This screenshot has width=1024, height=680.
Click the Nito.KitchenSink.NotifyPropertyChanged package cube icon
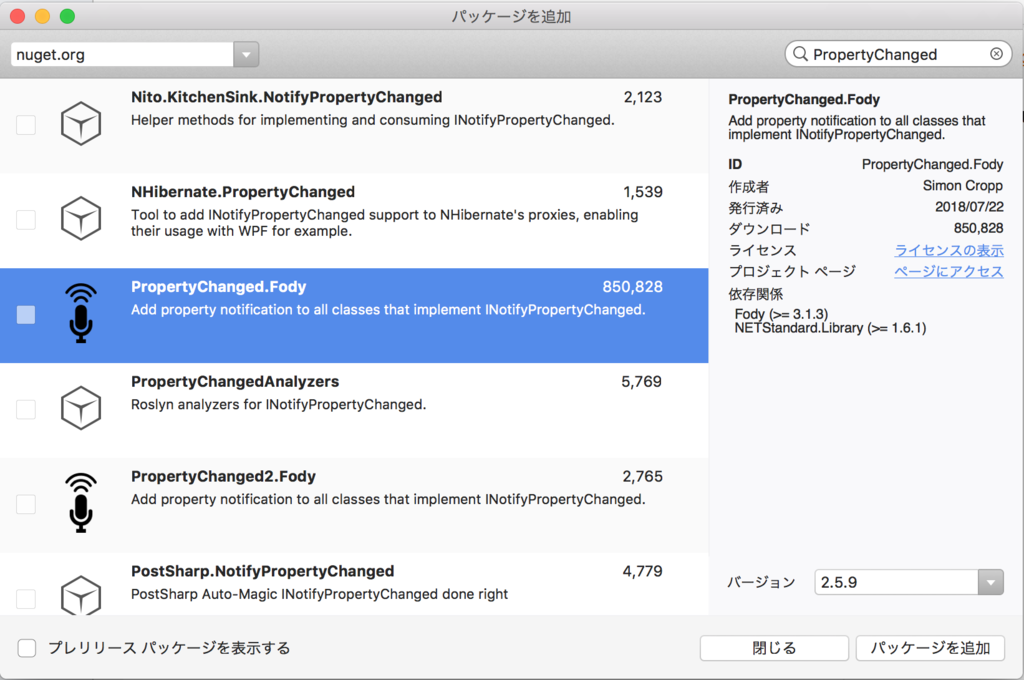point(81,123)
